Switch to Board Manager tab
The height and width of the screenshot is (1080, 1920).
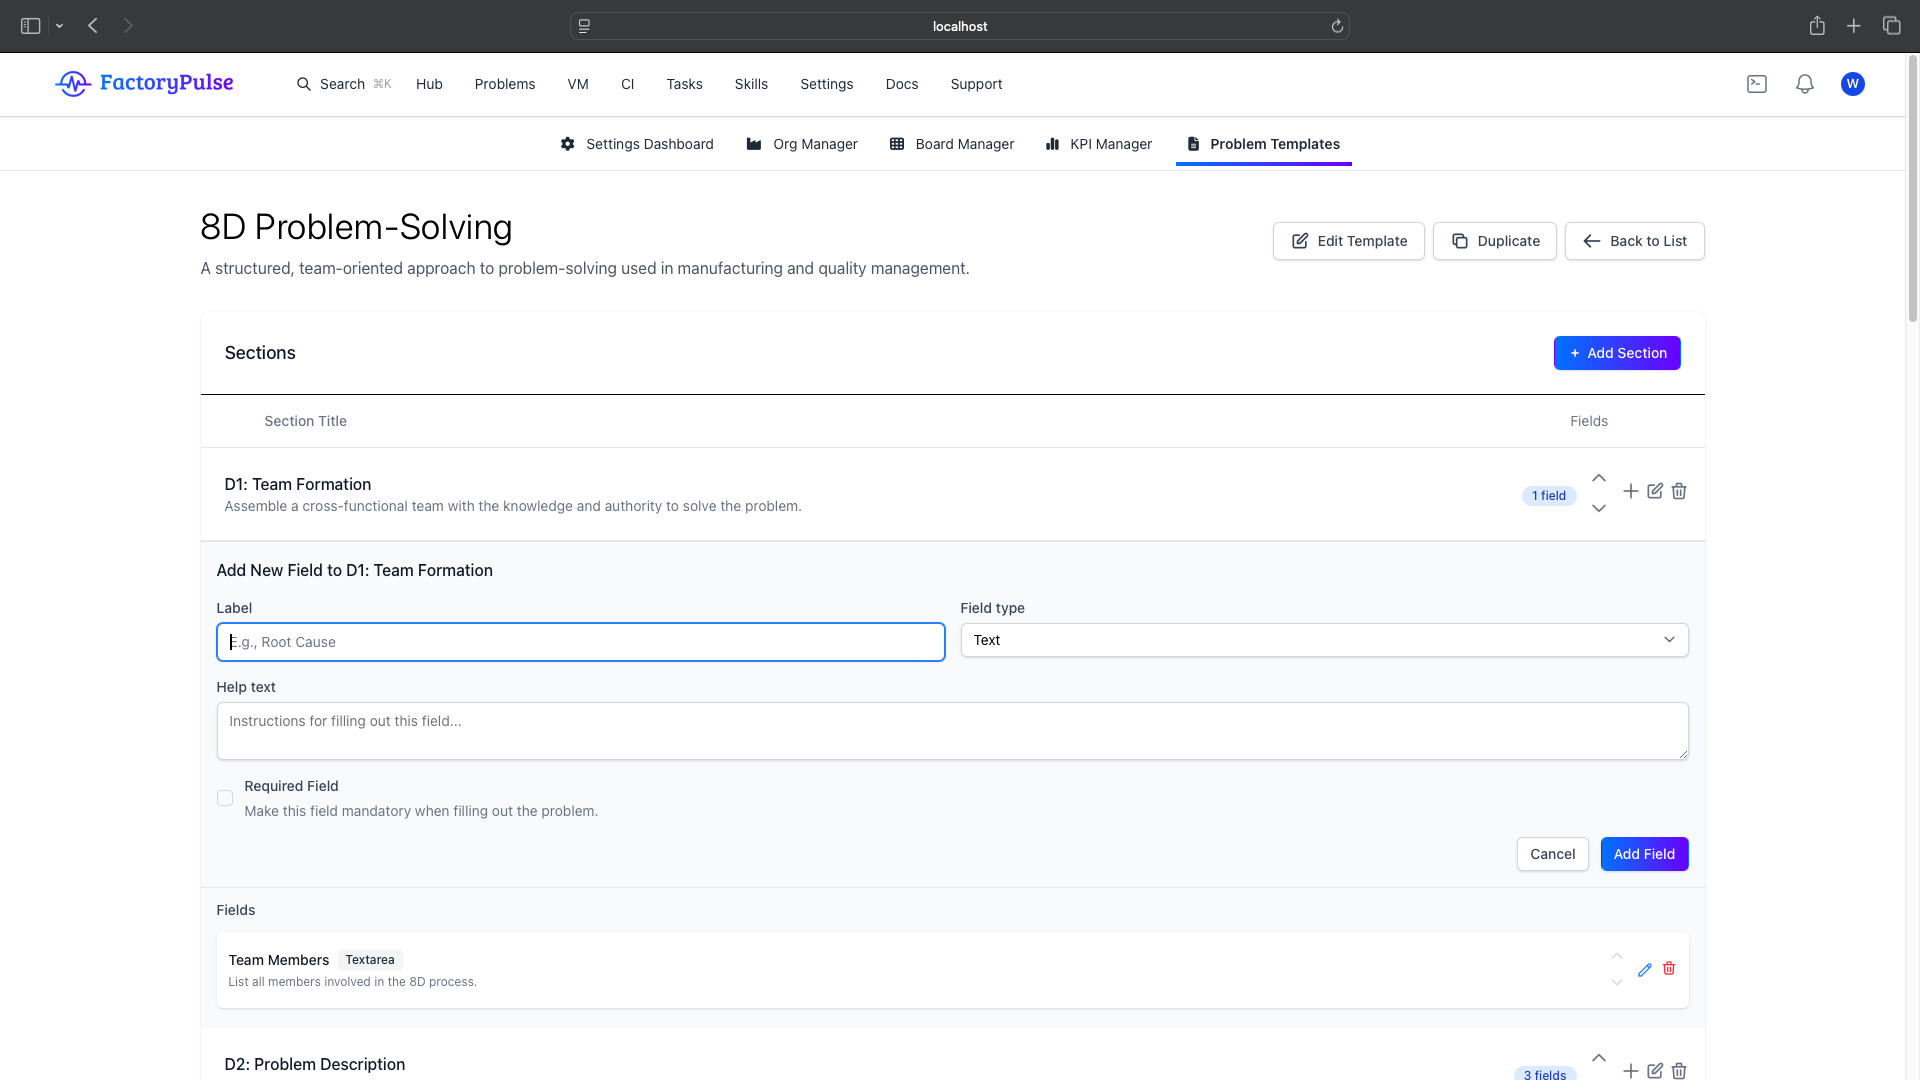(952, 144)
